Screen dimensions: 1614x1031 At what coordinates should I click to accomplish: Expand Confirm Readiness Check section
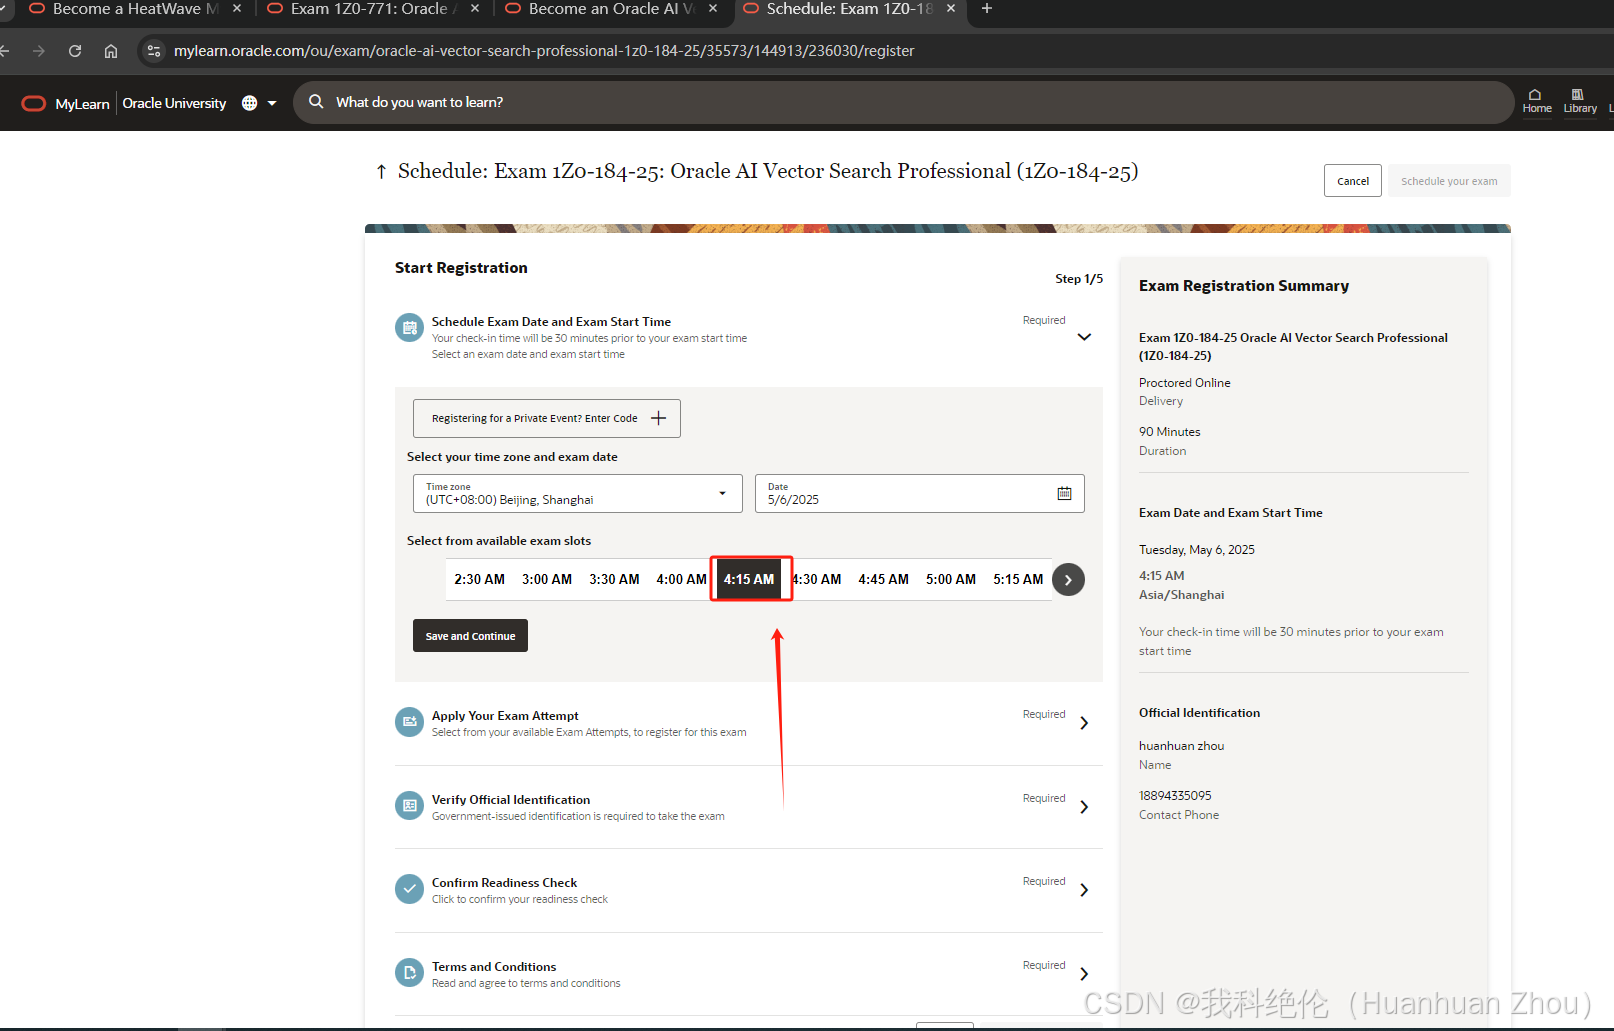point(1084,890)
